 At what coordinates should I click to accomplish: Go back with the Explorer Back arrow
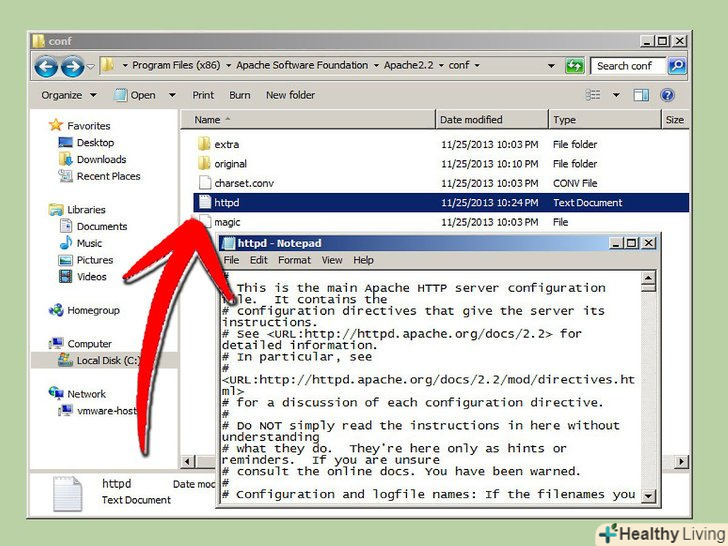coord(46,66)
